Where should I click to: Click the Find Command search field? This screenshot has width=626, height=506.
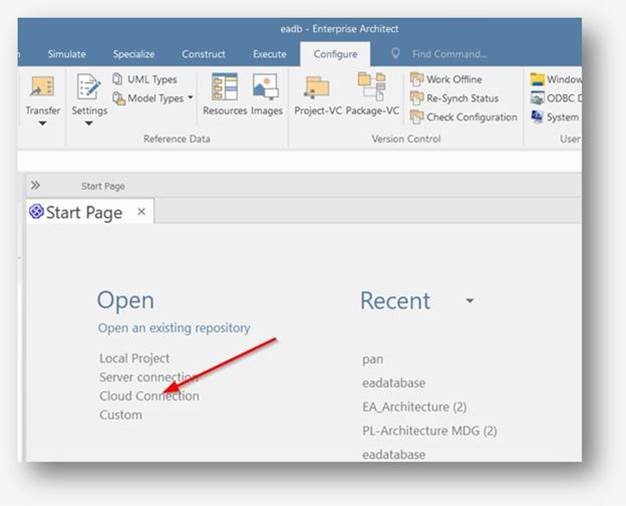[449, 54]
